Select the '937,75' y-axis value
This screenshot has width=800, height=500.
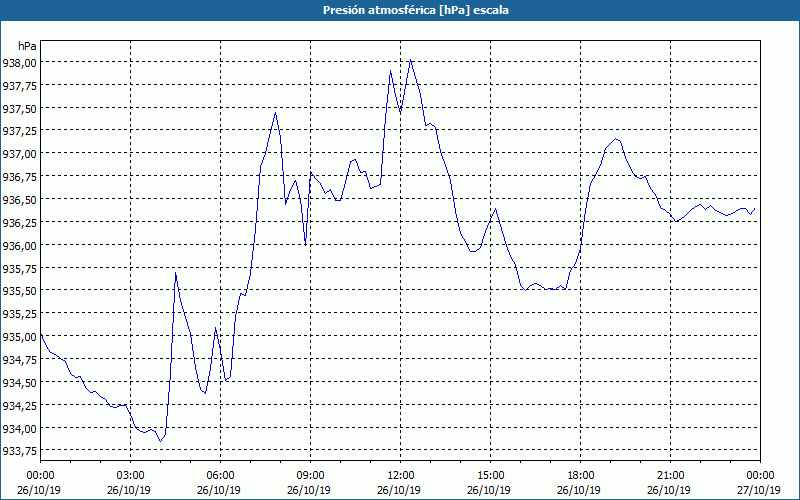pyautogui.click(x=19, y=86)
